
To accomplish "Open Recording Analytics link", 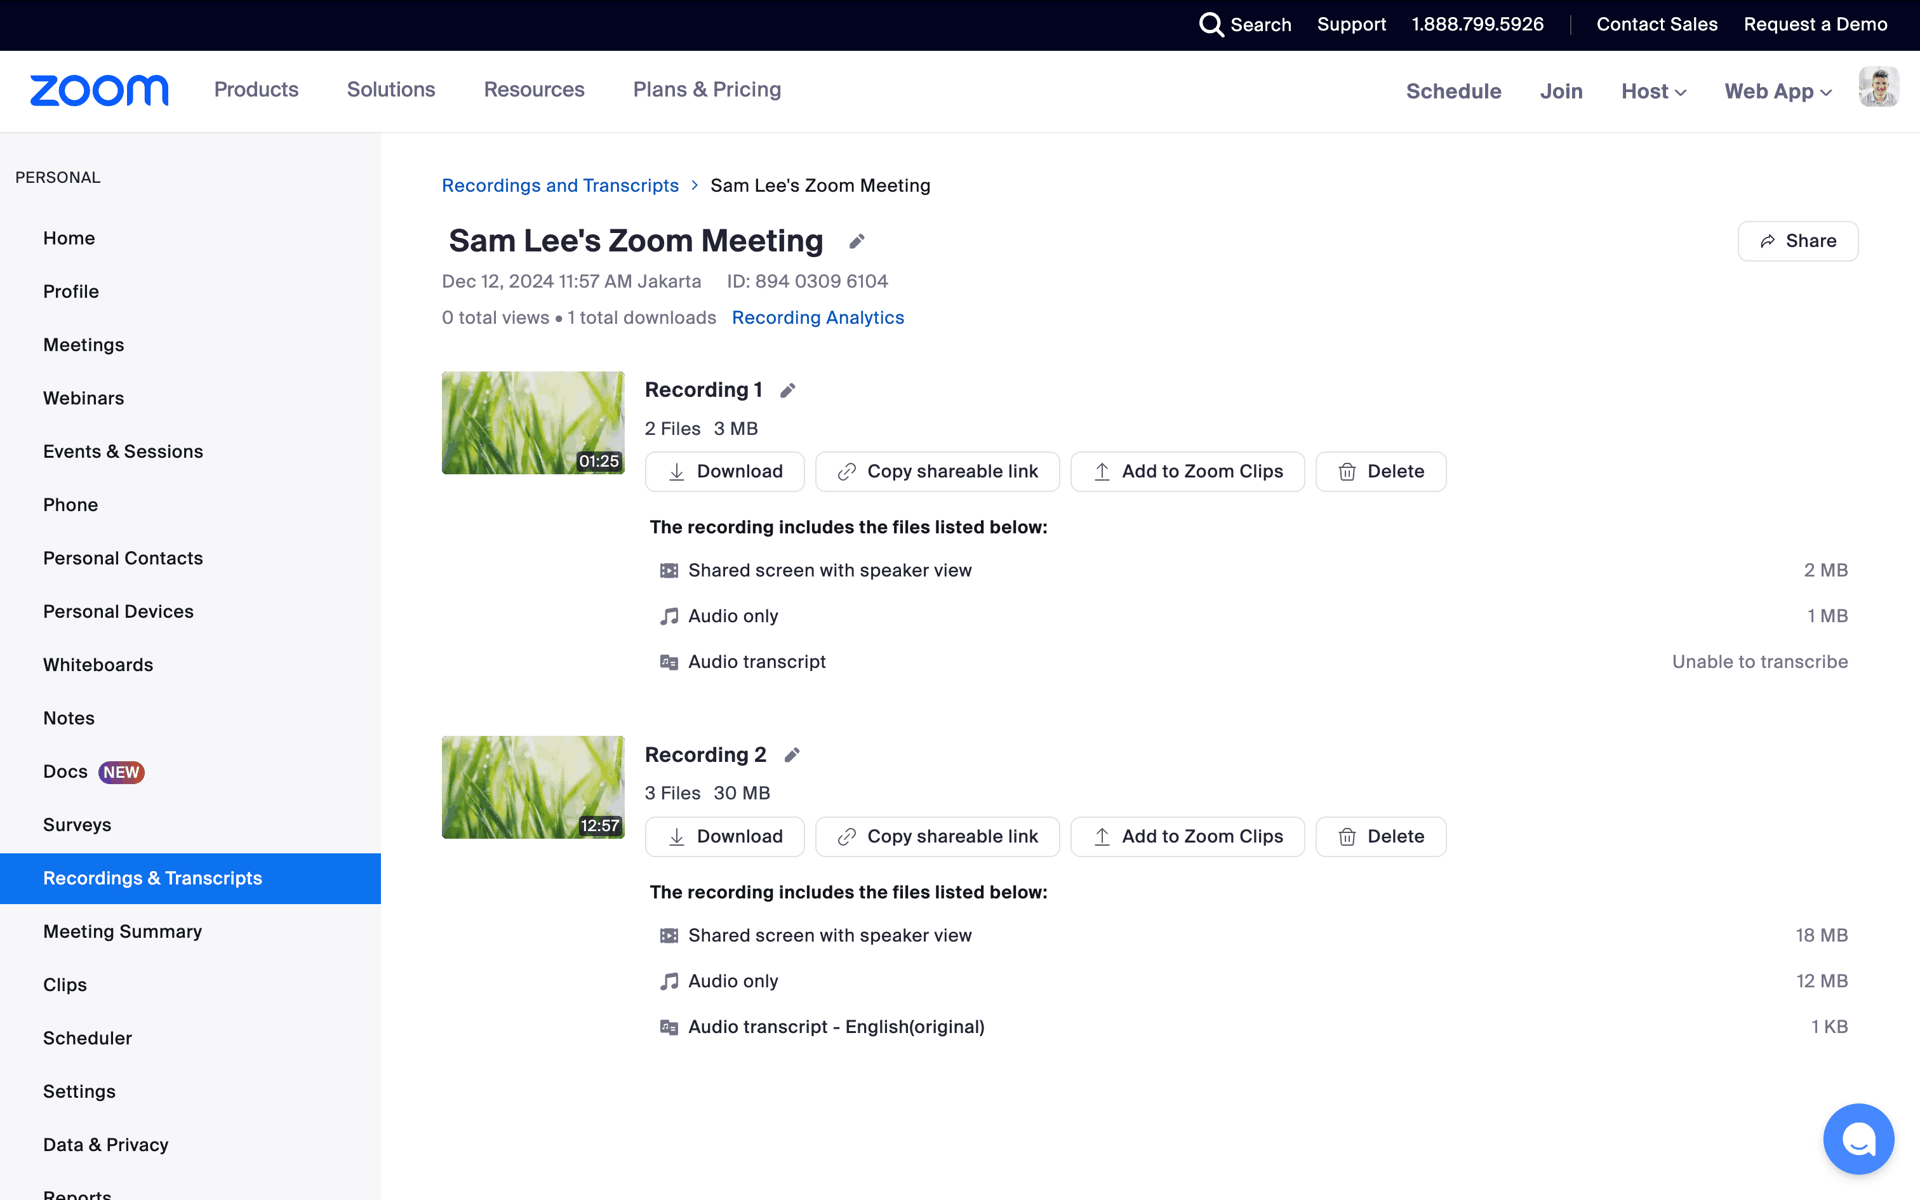I will [817, 318].
